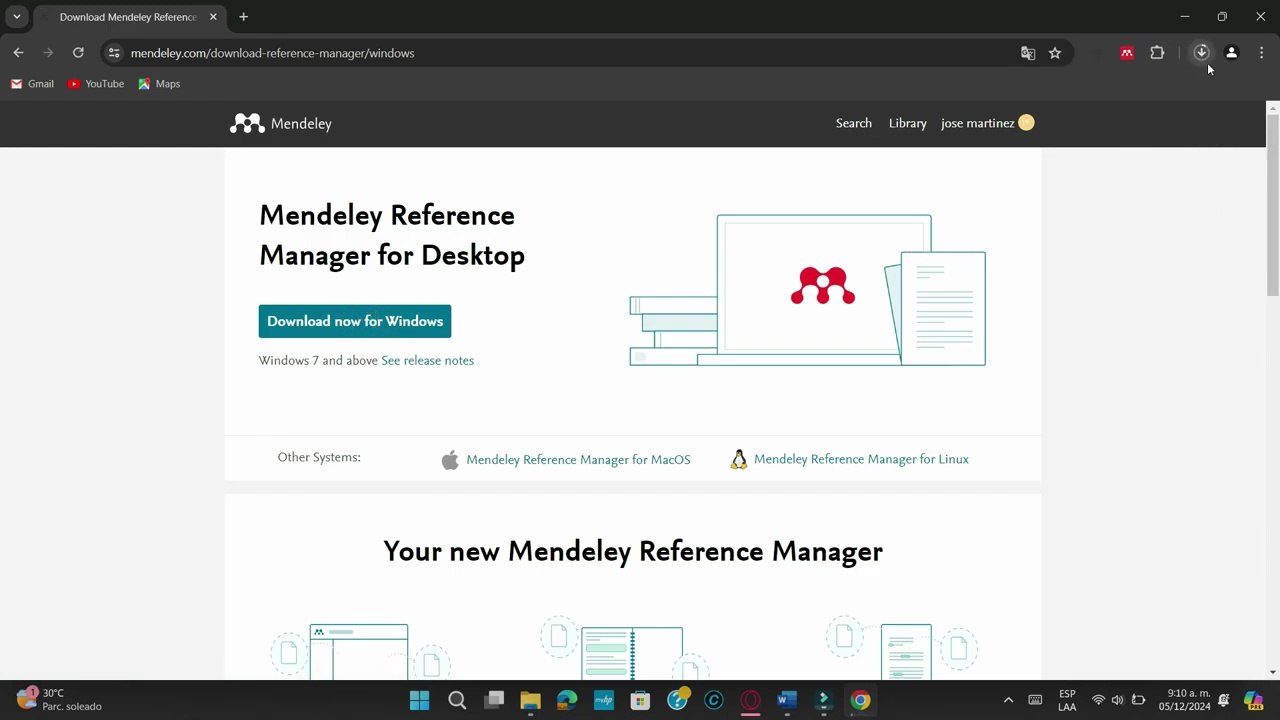The image size is (1280, 720).
Task: Open Mendeley Reference Manager for Linux
Action: click(861, 459)
